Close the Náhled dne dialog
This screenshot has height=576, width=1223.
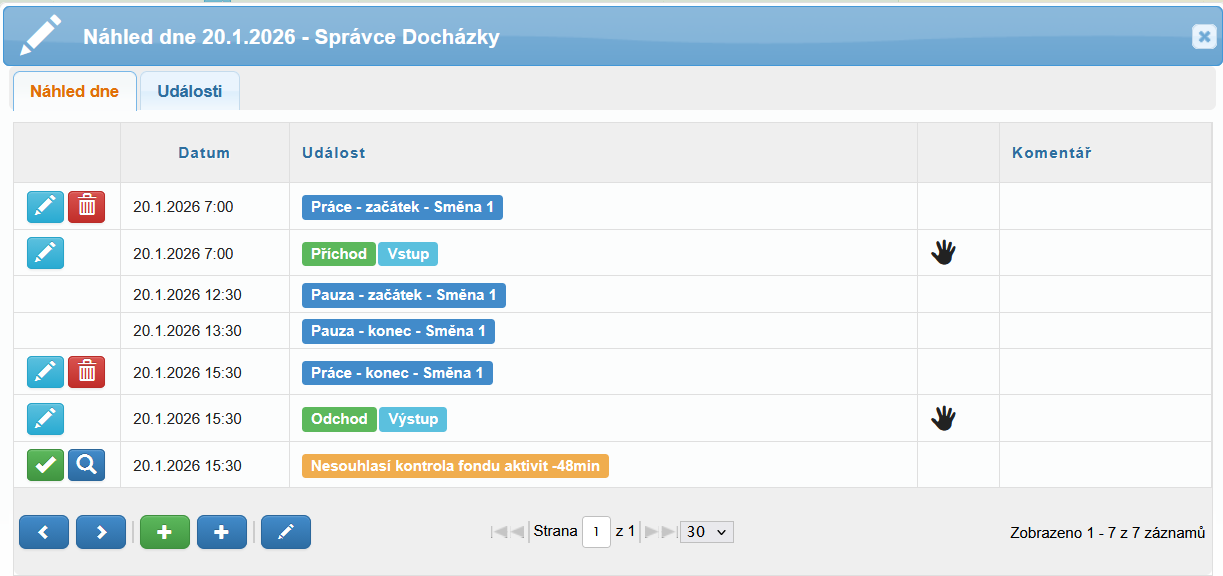[x=1203, y=37]
